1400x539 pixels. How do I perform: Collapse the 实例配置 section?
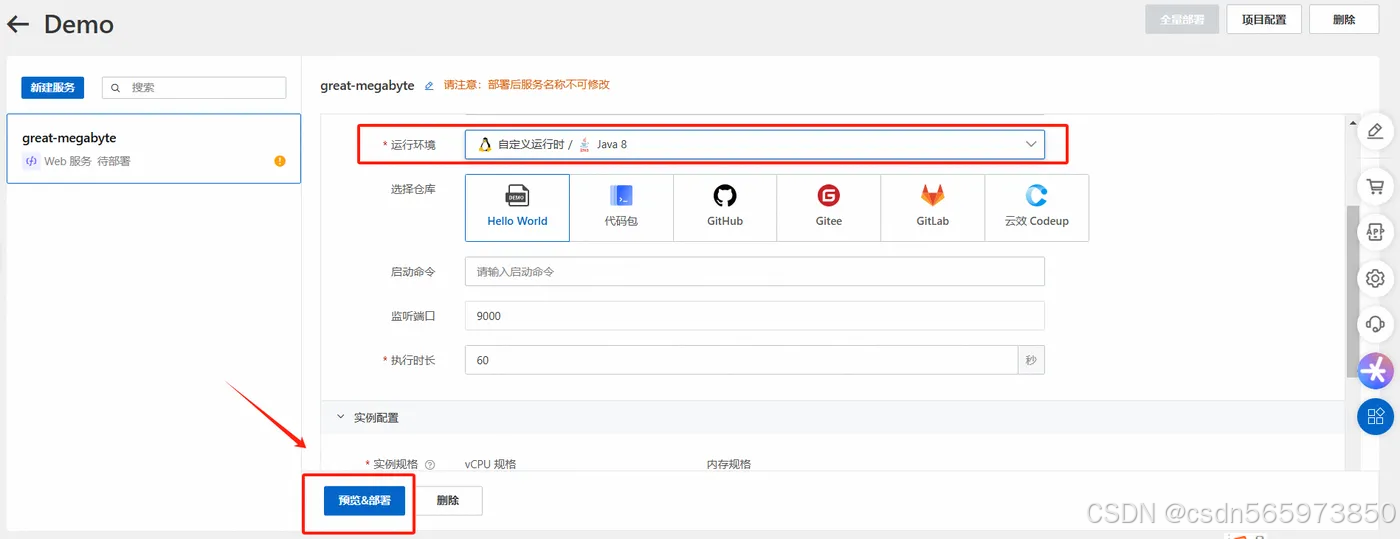pyautogui.click(x=340, y=417)
